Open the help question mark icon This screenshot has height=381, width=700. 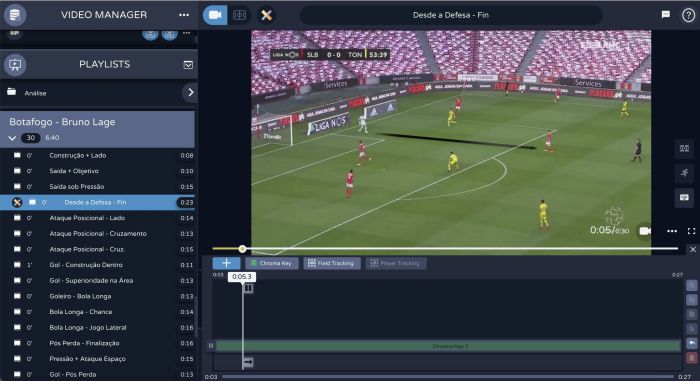pos(688,15)
